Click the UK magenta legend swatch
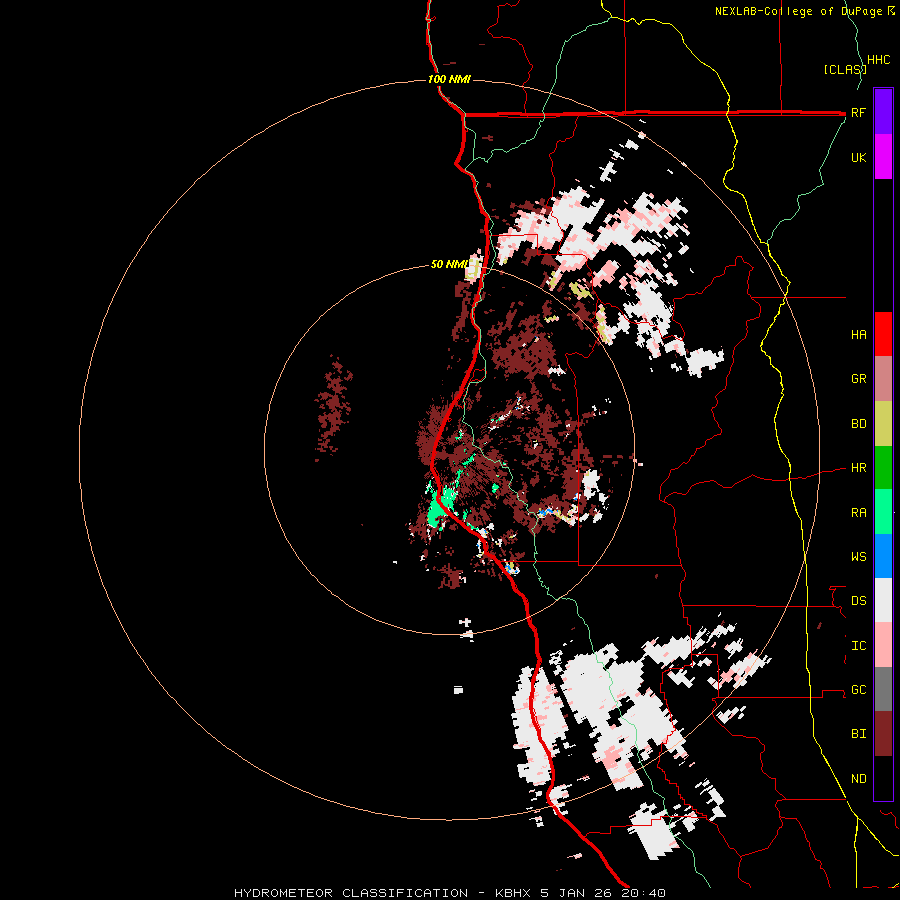 tap(883, 157)
